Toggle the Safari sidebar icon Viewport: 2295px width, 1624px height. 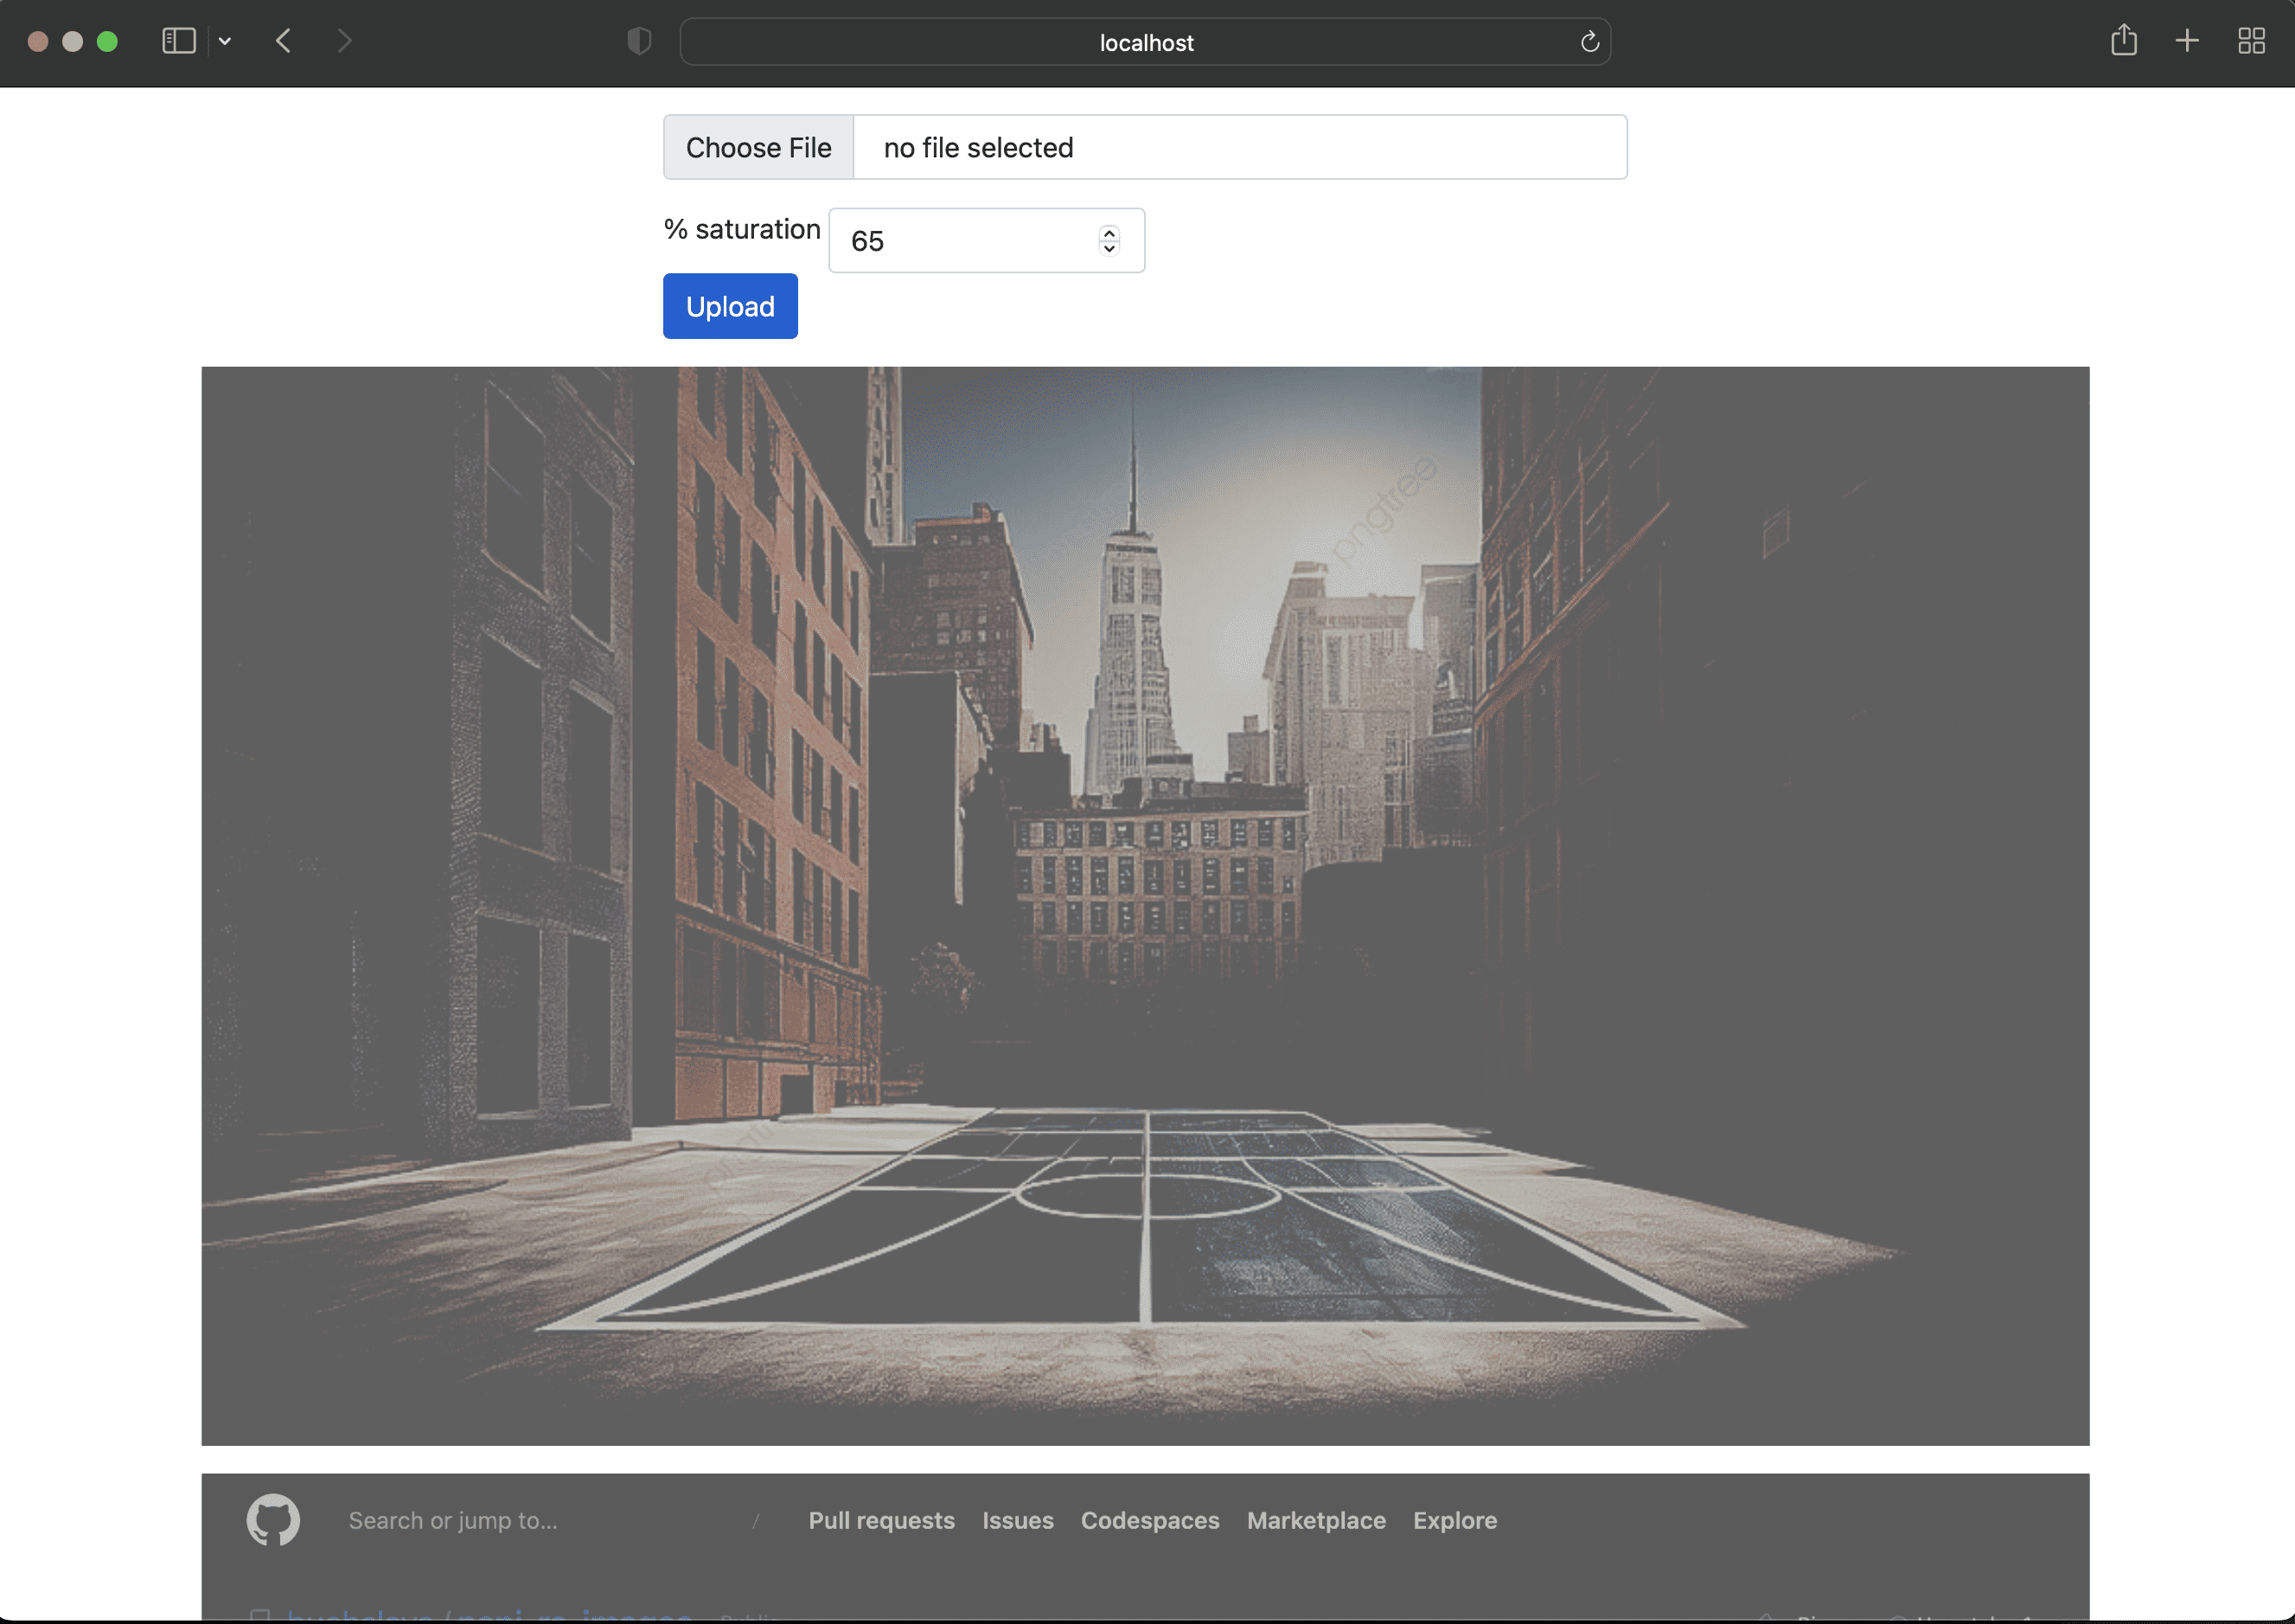click(178, 41)
